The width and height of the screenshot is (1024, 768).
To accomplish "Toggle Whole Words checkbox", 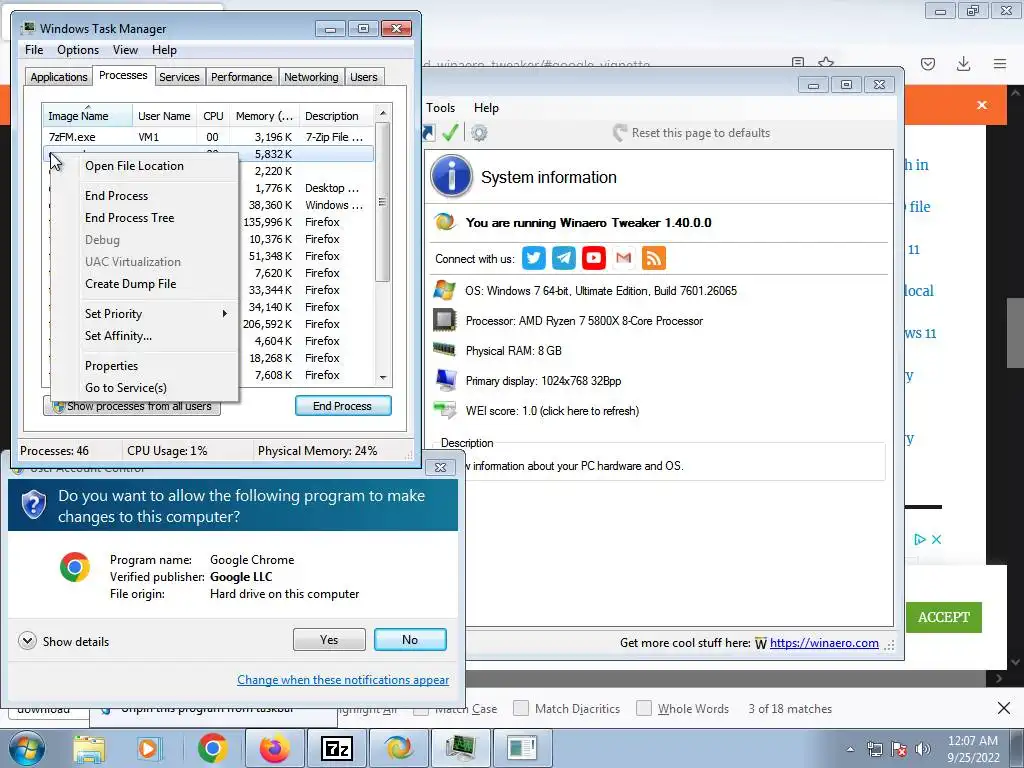I will [643, 708].
